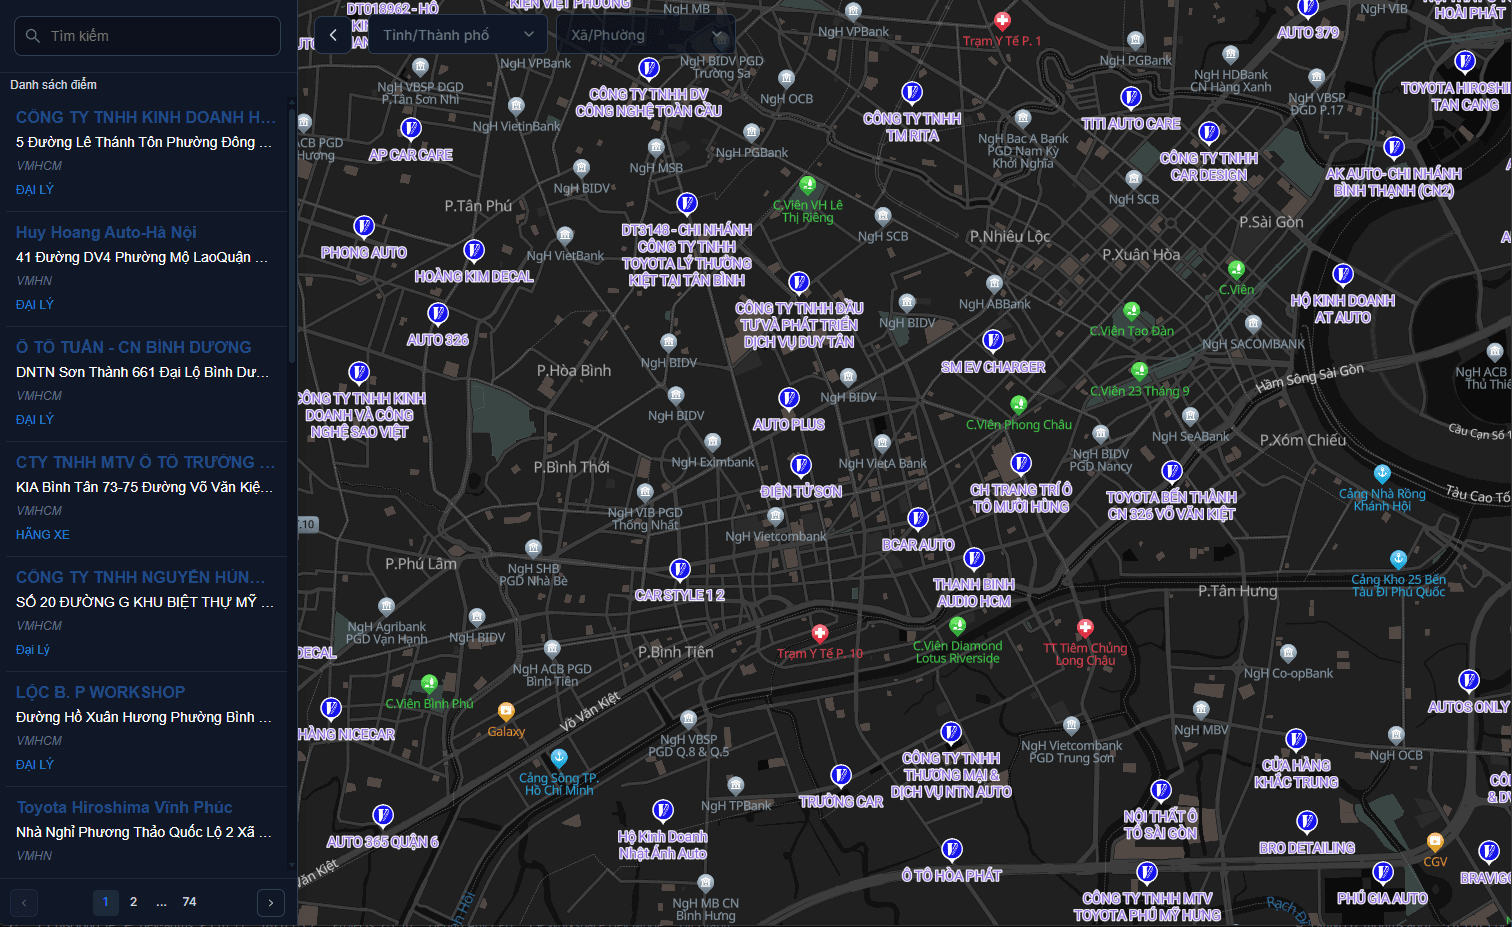Click the CAR STYLE 1 2 marker
This screenshot has height=927, width=1512.
(x=680, y=570)
